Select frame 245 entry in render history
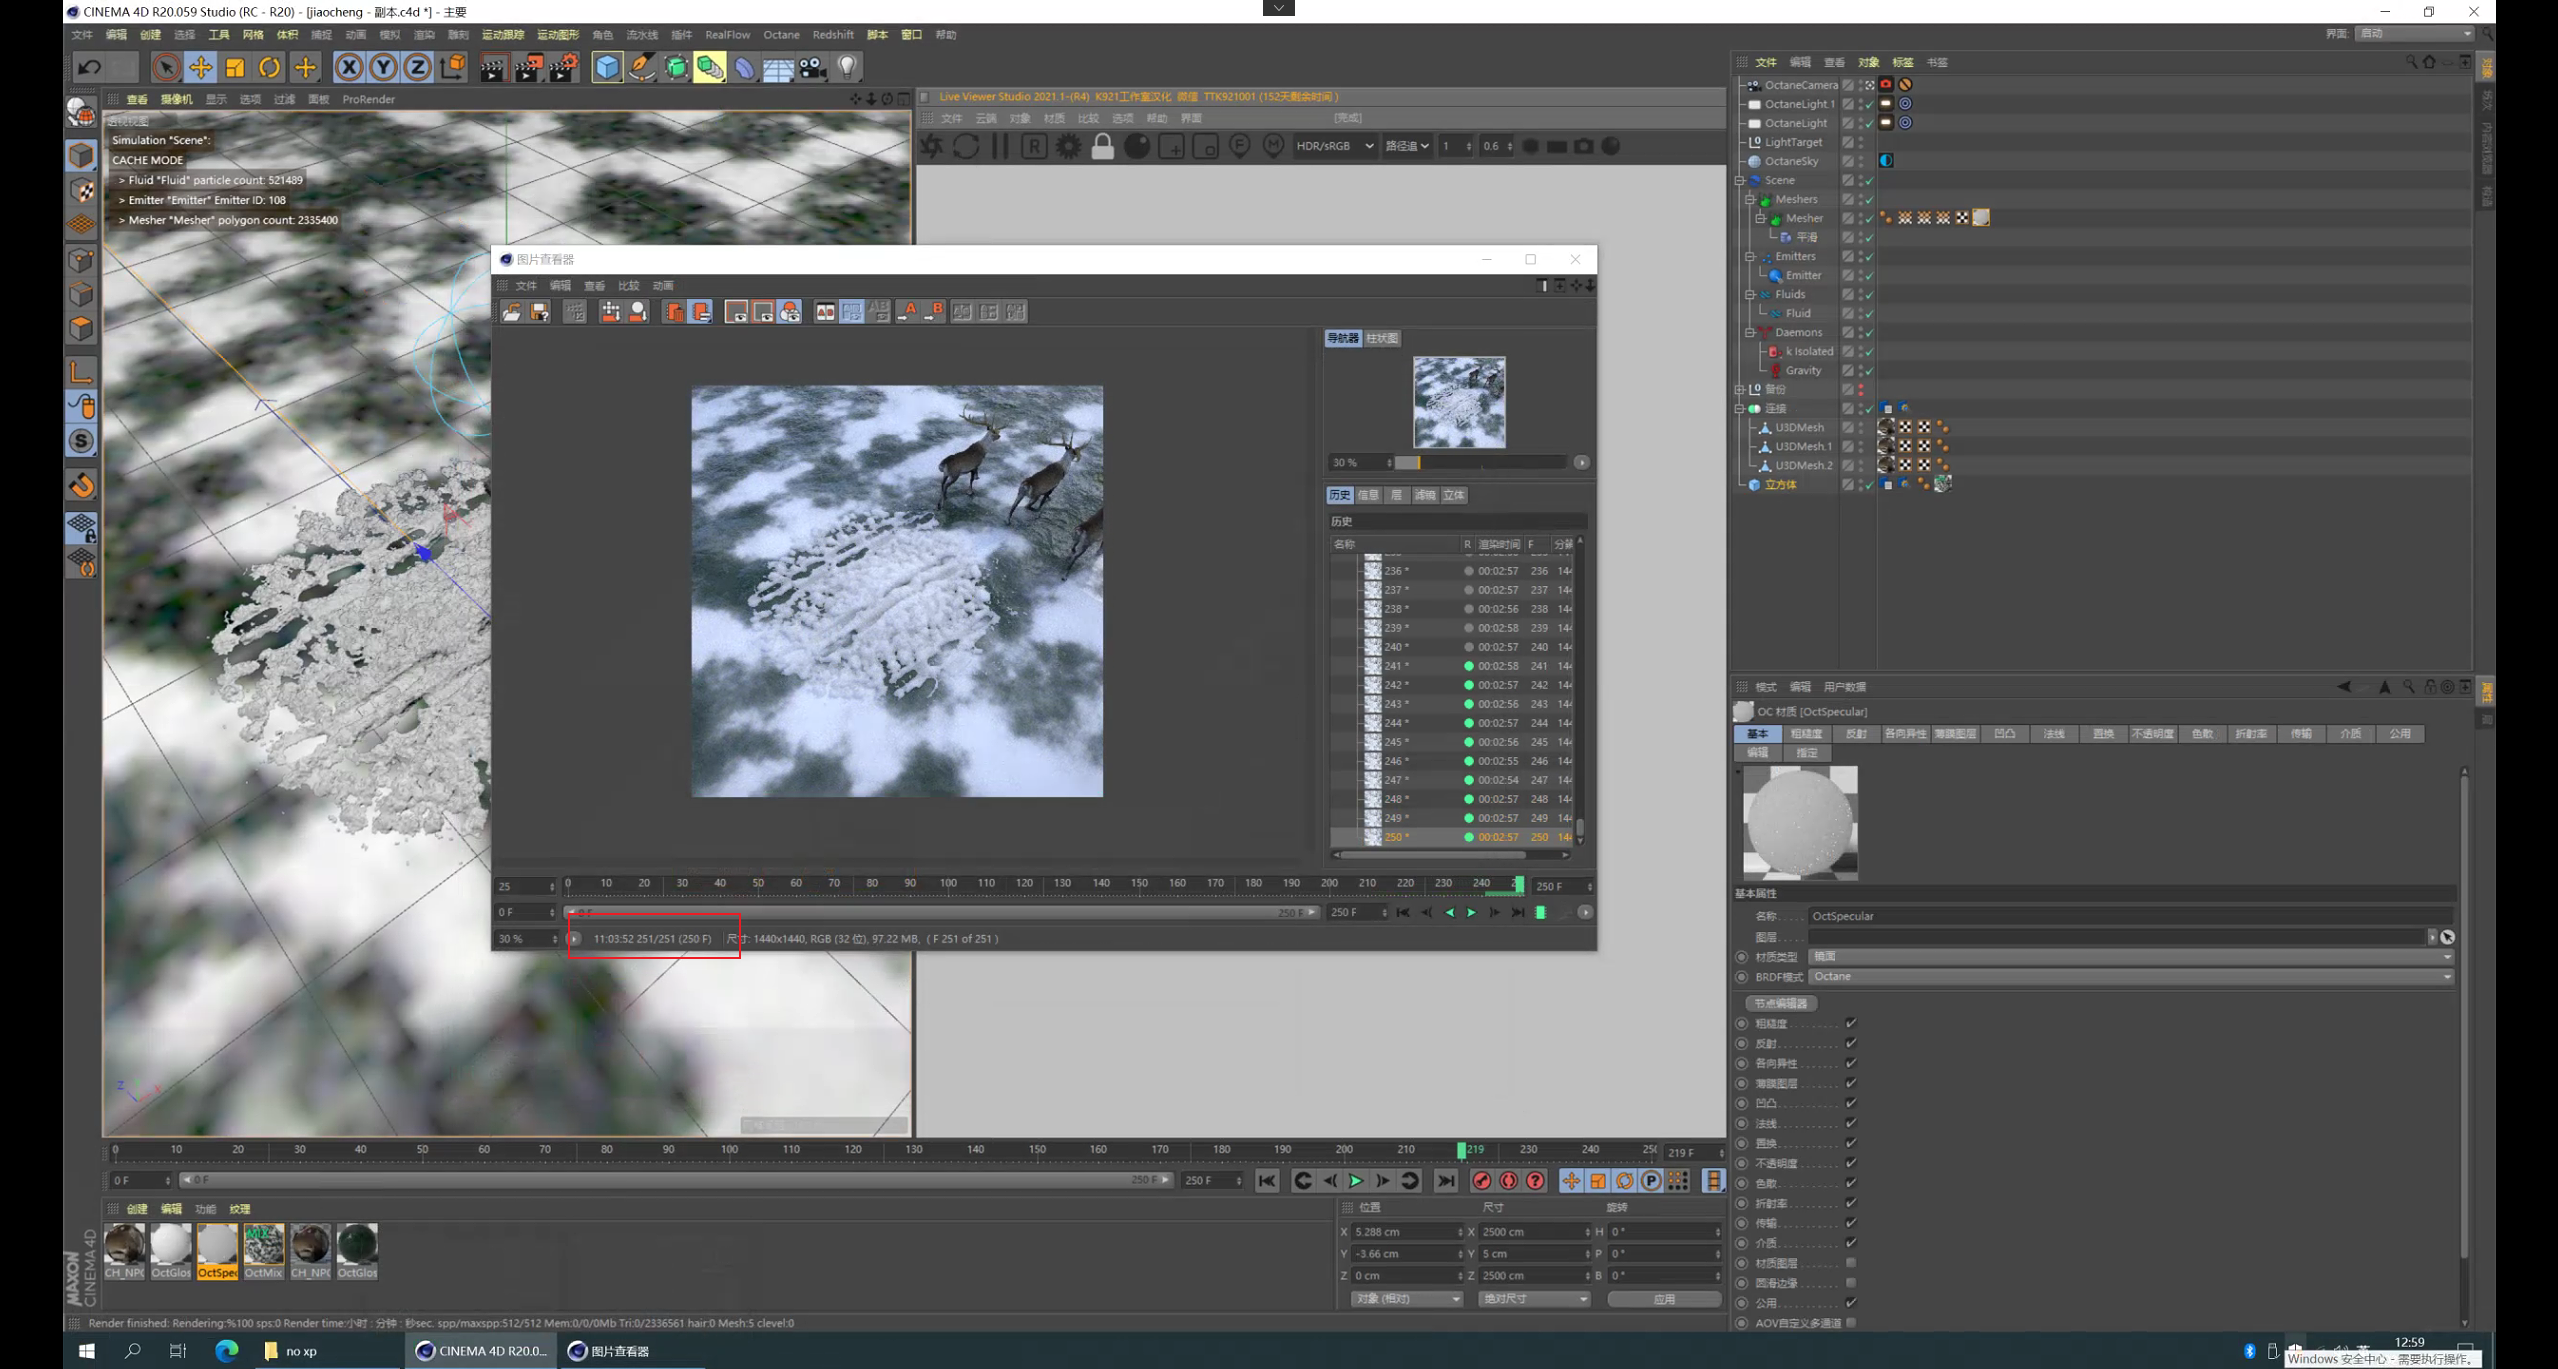 tap(1396, 742)
